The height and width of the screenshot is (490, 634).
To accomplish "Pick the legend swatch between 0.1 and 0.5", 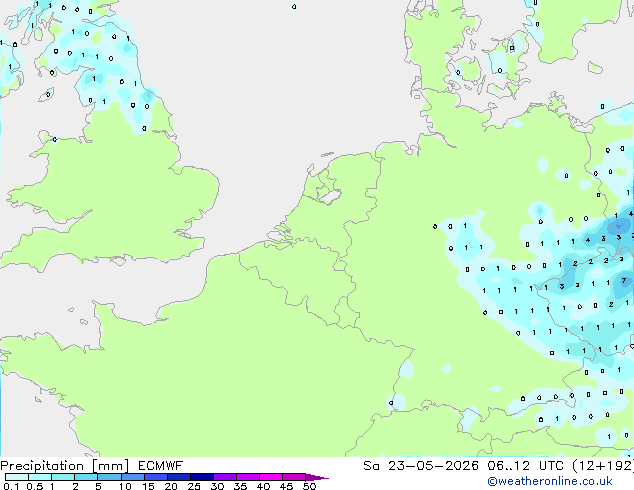I will click(17, 477).
